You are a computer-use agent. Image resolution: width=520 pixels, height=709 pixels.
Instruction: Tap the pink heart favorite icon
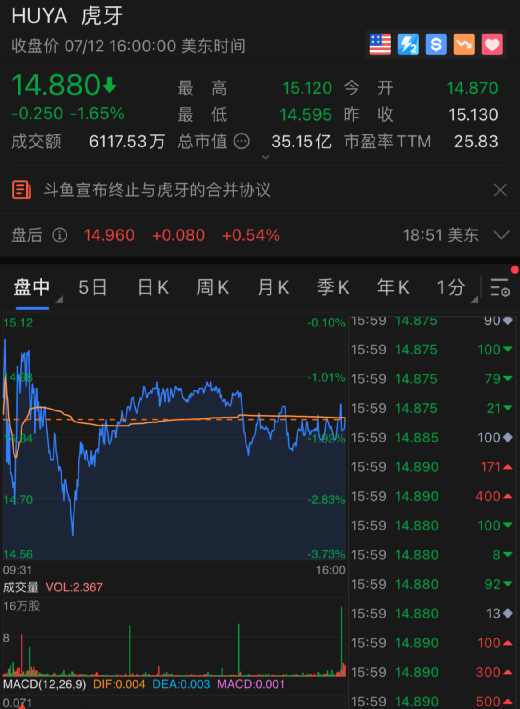[x=492, y=44]
